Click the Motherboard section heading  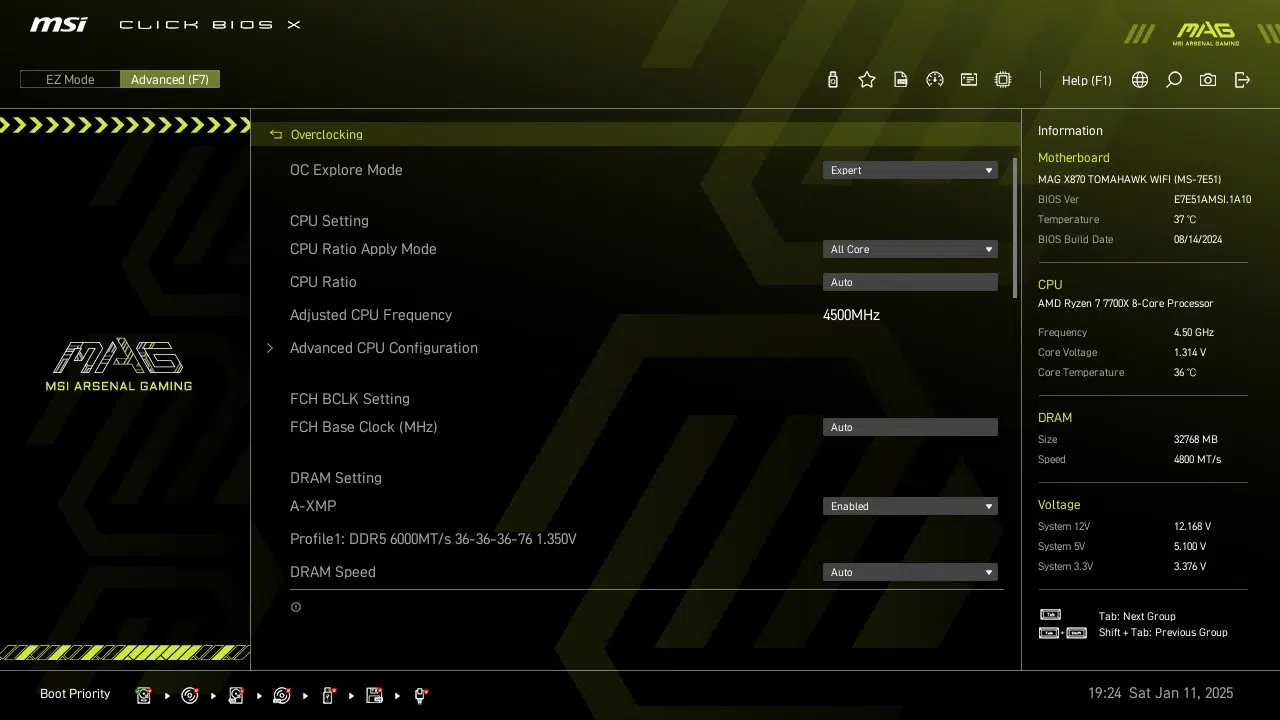point(1073,158)
